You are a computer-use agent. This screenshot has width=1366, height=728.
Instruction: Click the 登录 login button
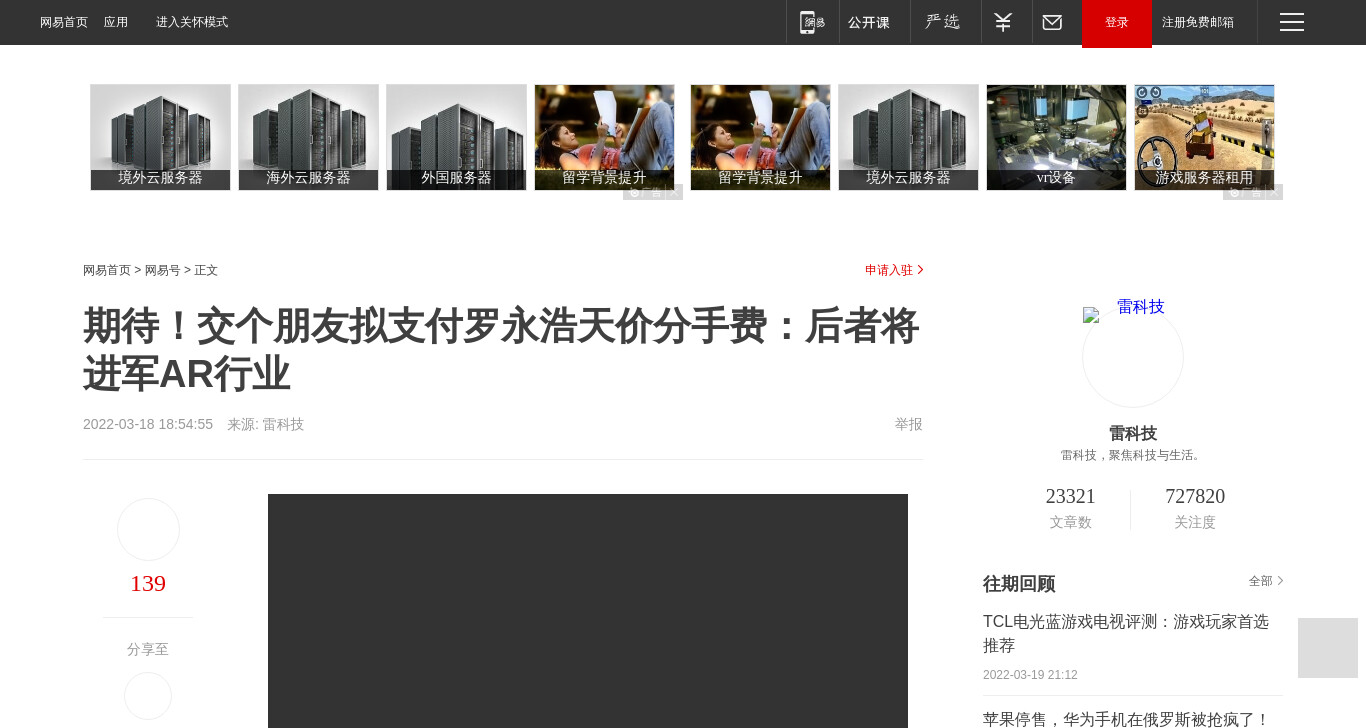[1117, 23]
